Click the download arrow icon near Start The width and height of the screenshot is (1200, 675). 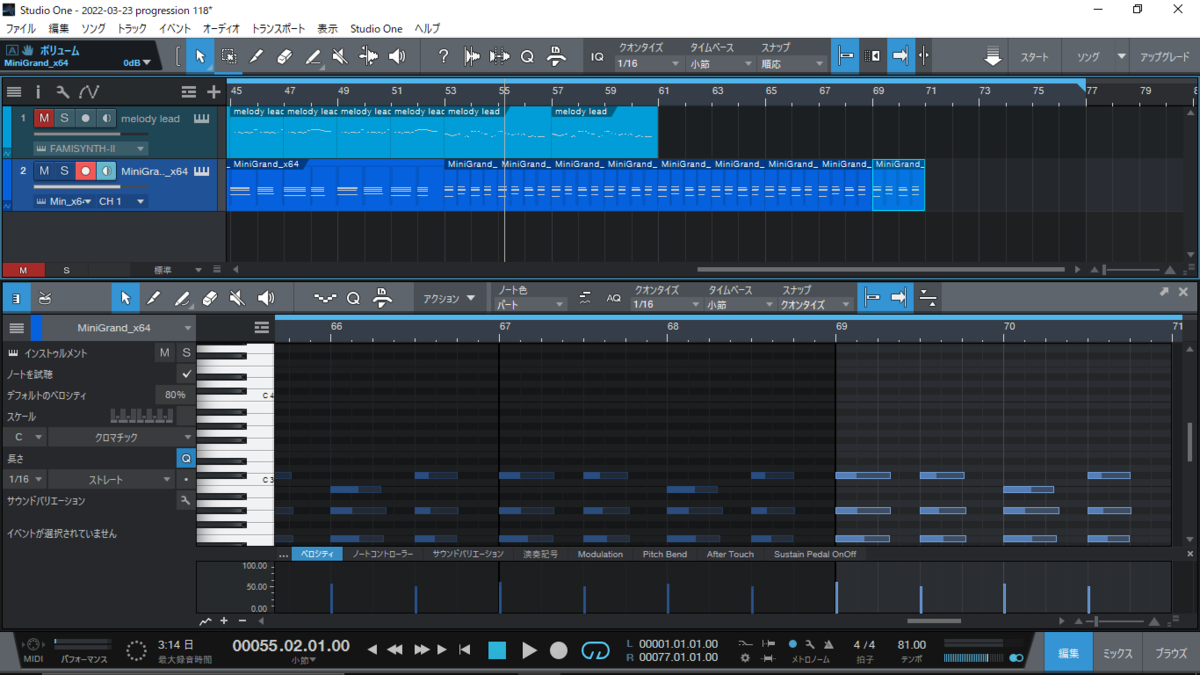(992, 57)
